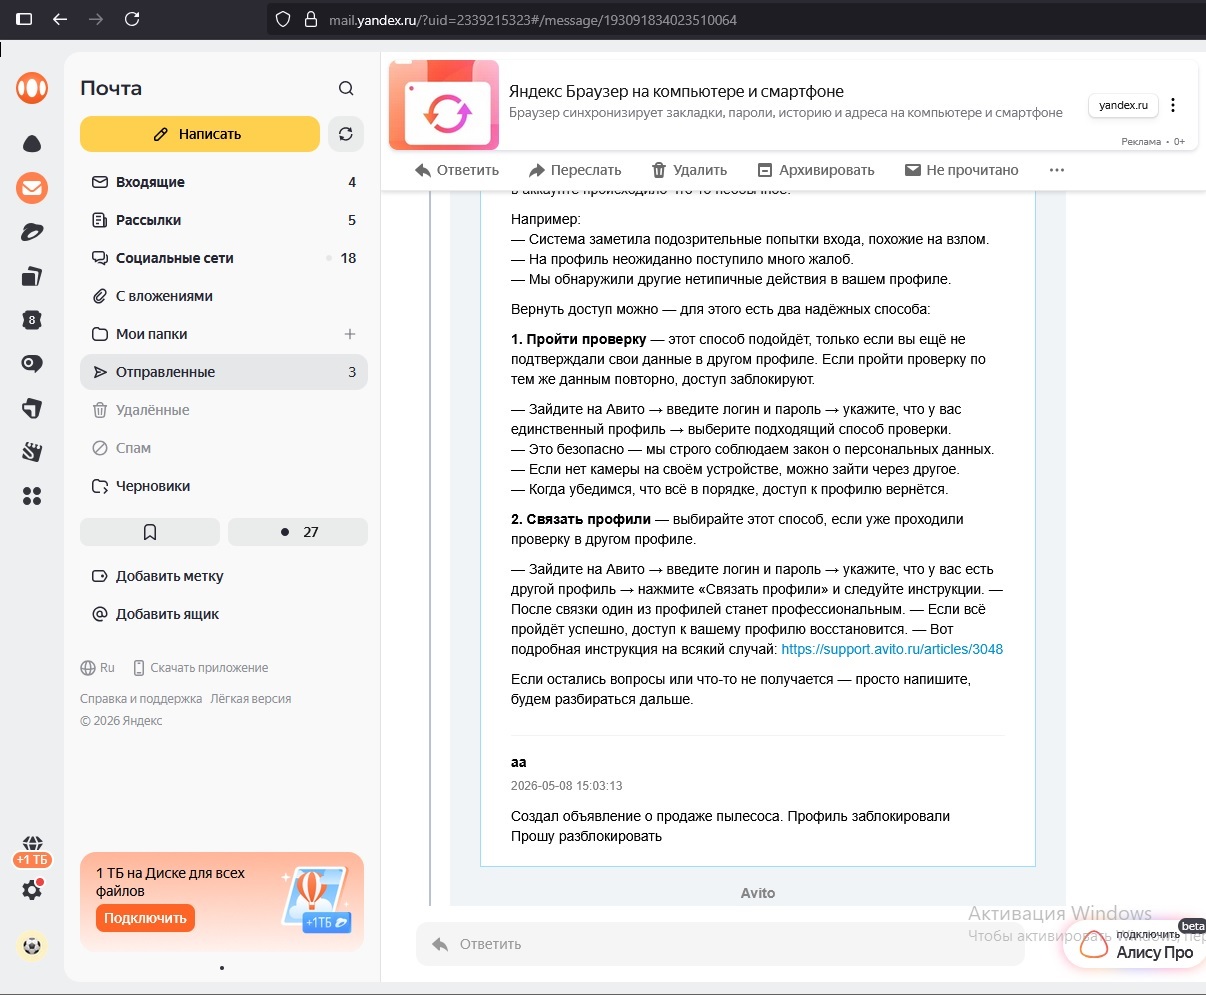Open the three-dot more actions in message toolbar

[1057, 170]
